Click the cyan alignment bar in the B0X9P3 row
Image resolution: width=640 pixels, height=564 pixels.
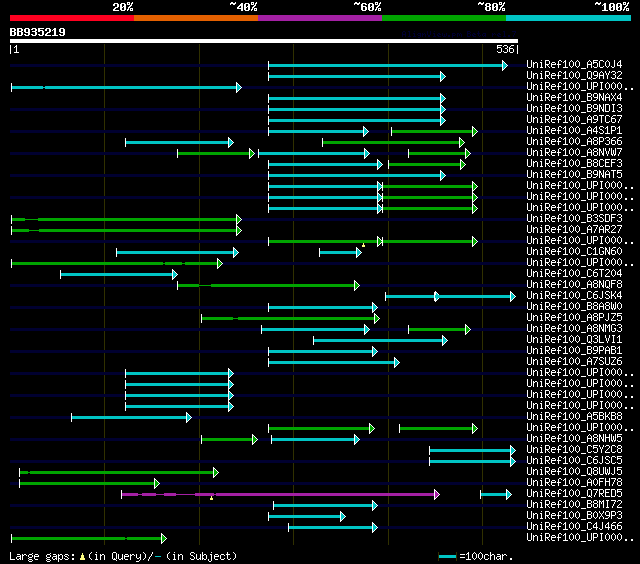[x=307, y=517]
